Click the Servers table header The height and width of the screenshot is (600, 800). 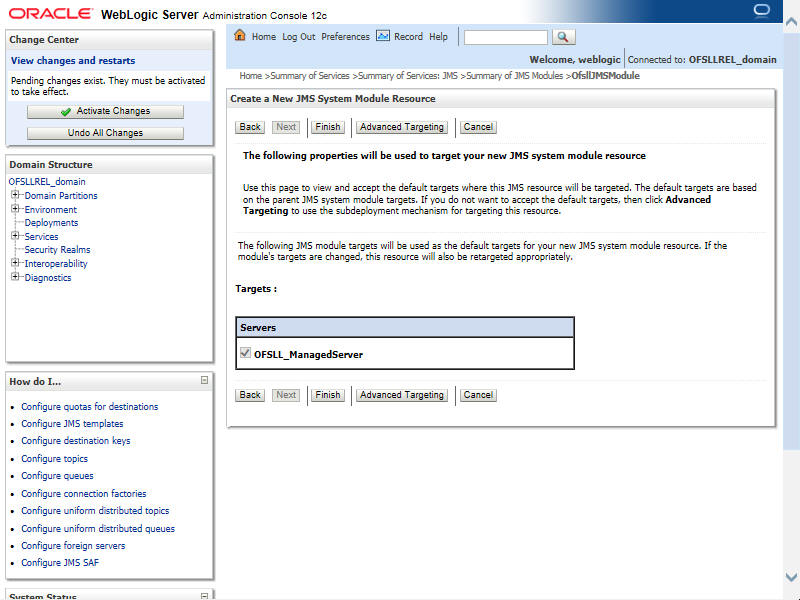[x=405, y=328]
